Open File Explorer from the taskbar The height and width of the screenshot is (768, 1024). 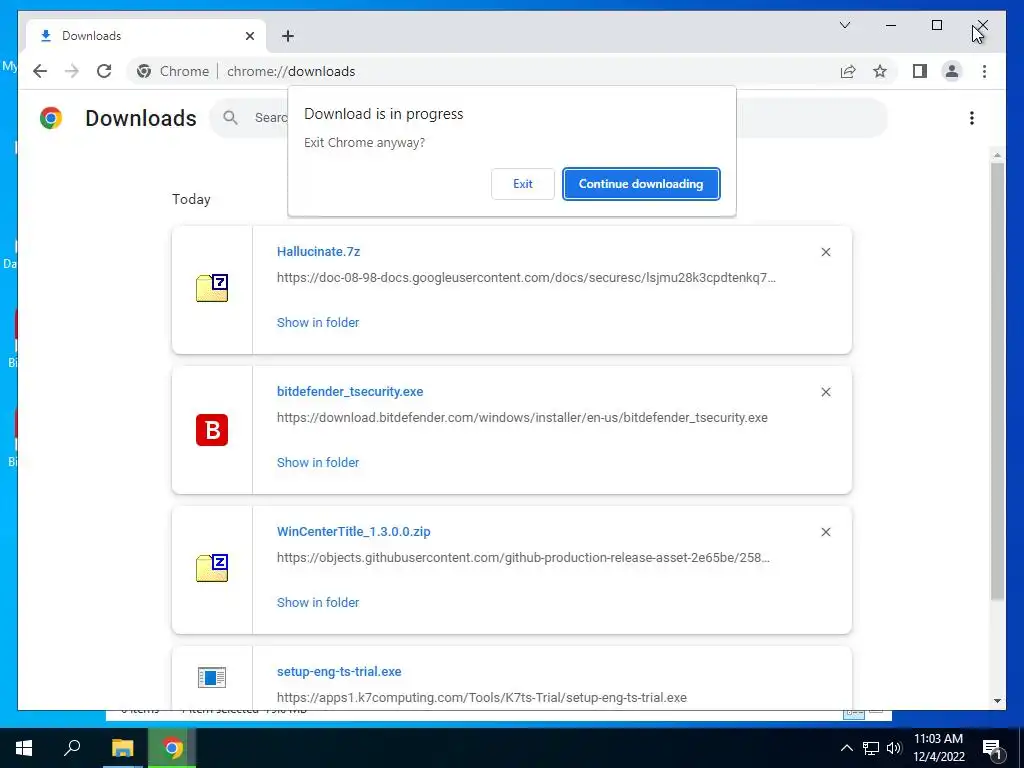122,748
